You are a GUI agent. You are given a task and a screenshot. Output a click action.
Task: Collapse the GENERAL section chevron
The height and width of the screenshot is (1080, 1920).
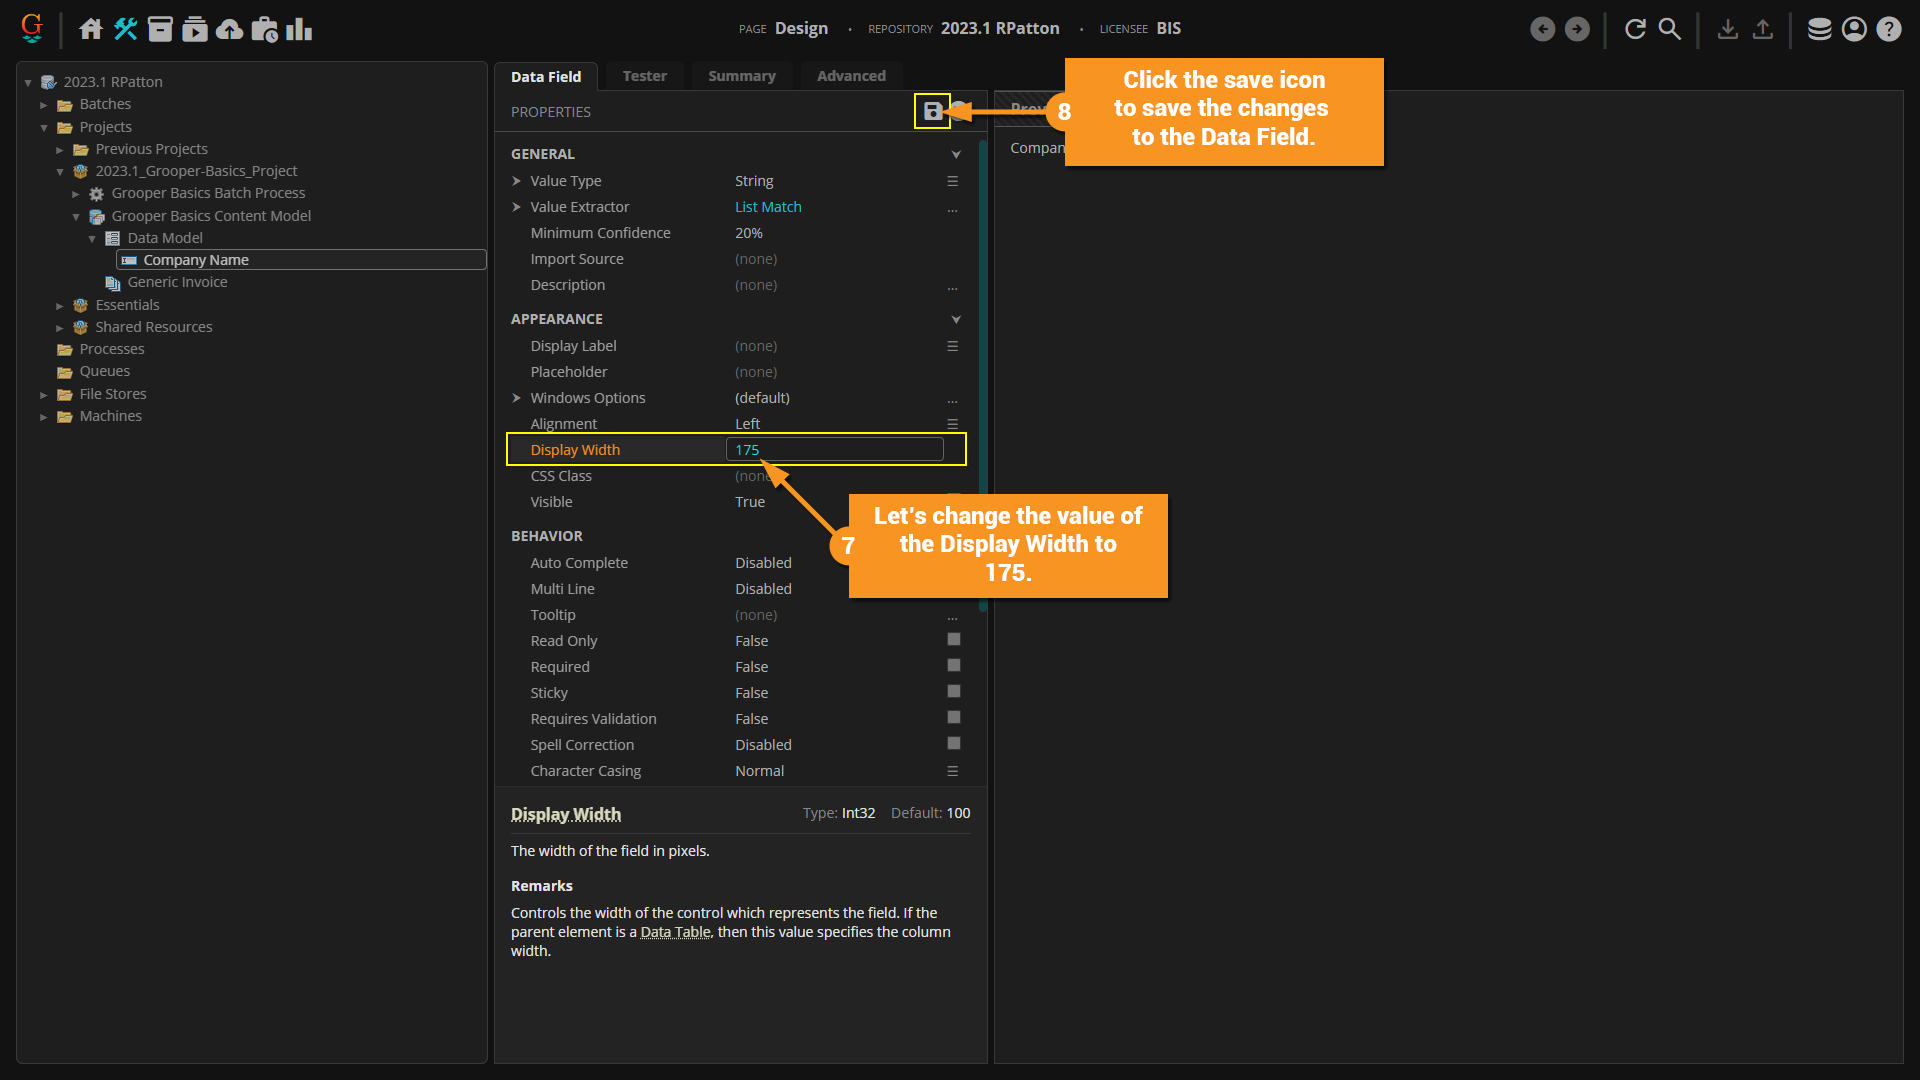pos(955,154)
